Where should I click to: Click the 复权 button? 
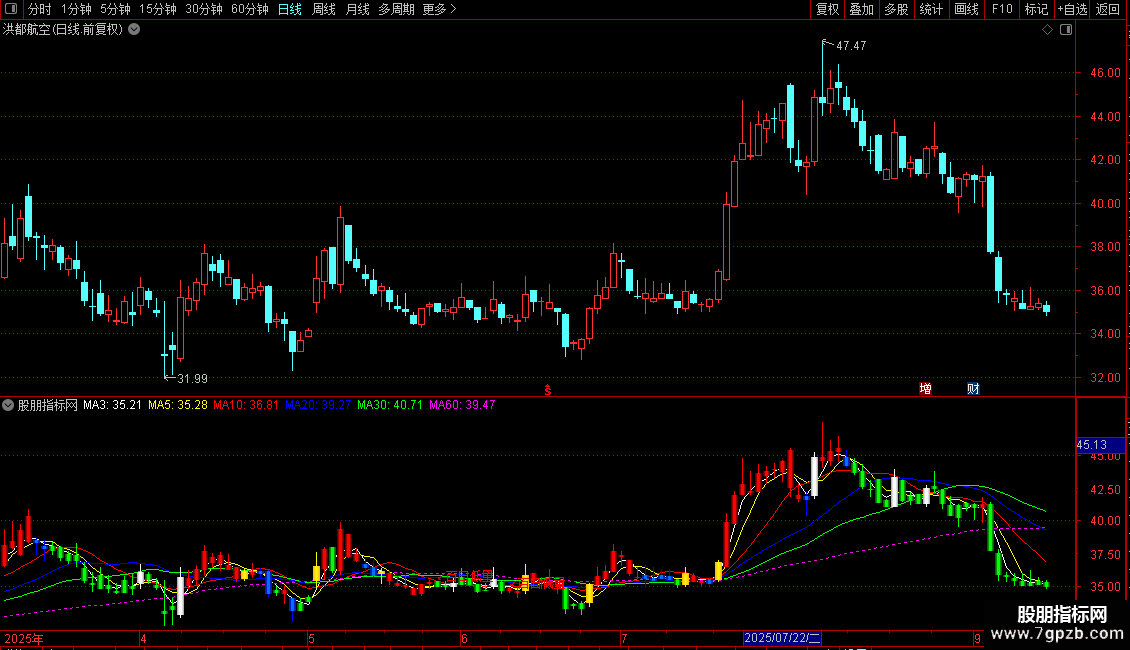(827, 9)
